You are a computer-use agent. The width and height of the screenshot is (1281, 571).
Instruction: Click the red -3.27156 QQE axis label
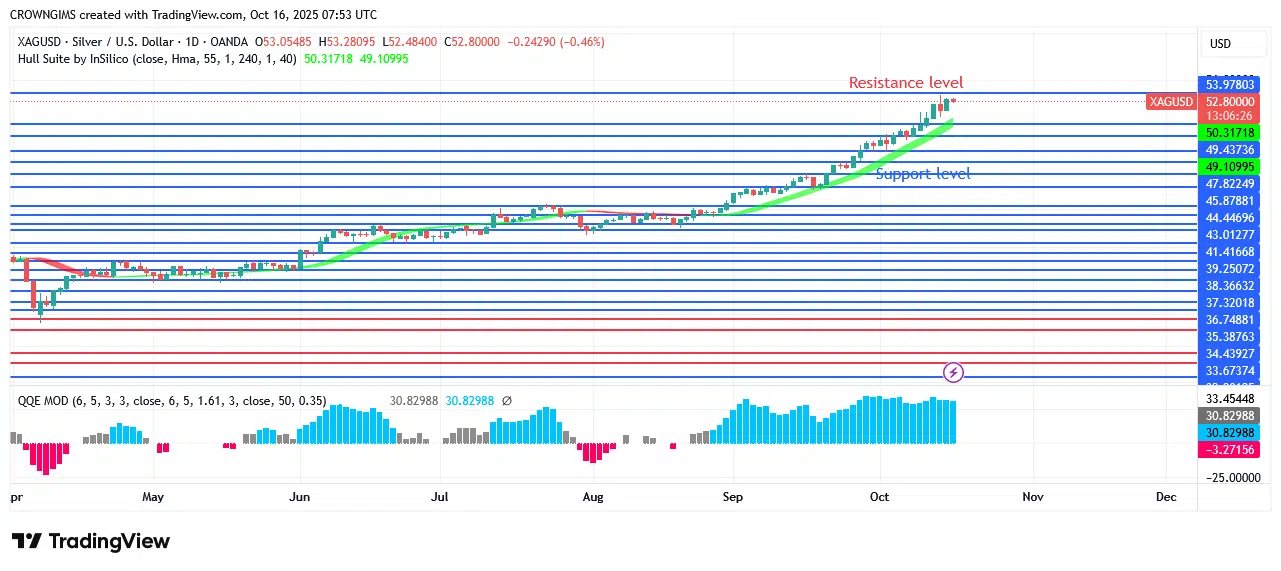[x=1229, y=450]
